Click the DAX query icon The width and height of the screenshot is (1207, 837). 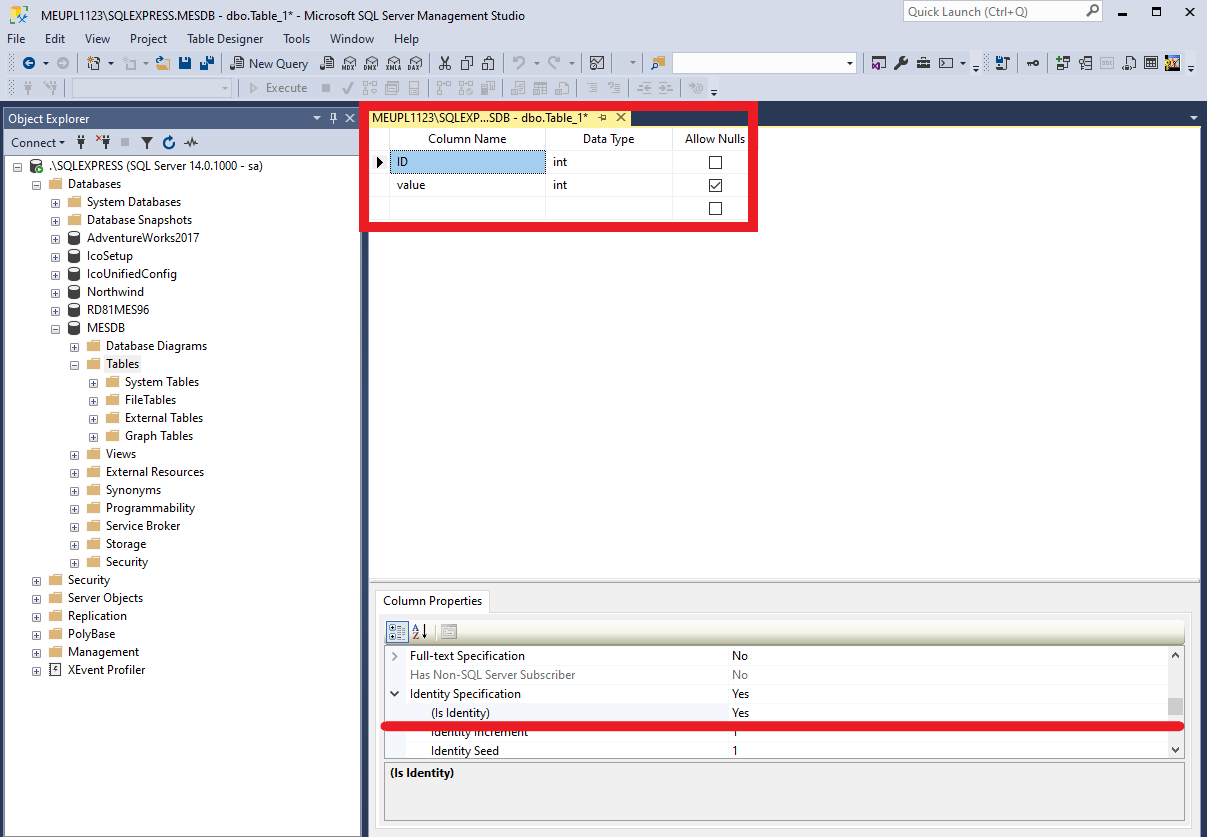tap(415, 63)
